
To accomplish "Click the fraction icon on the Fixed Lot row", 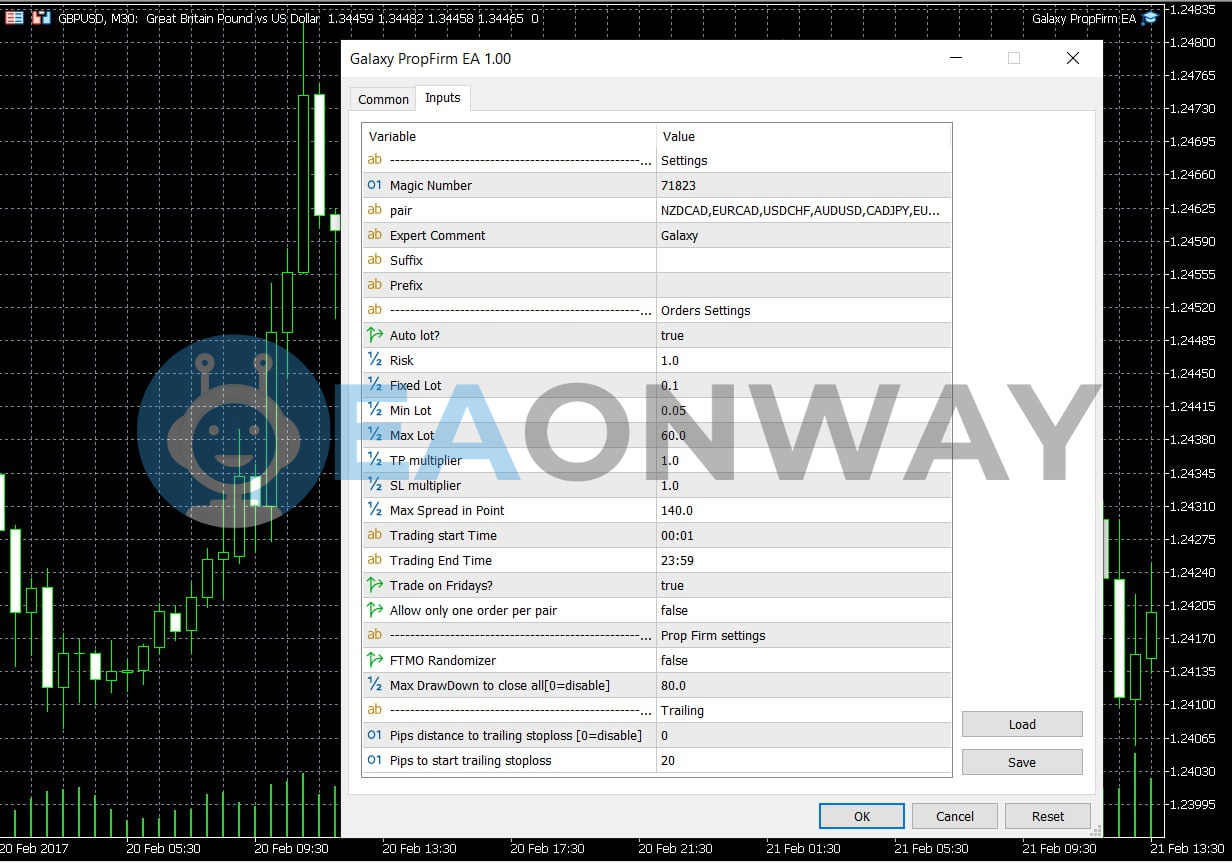I will 375,385.
